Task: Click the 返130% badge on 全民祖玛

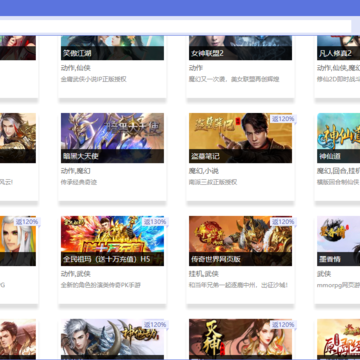Action: (155, 222)
